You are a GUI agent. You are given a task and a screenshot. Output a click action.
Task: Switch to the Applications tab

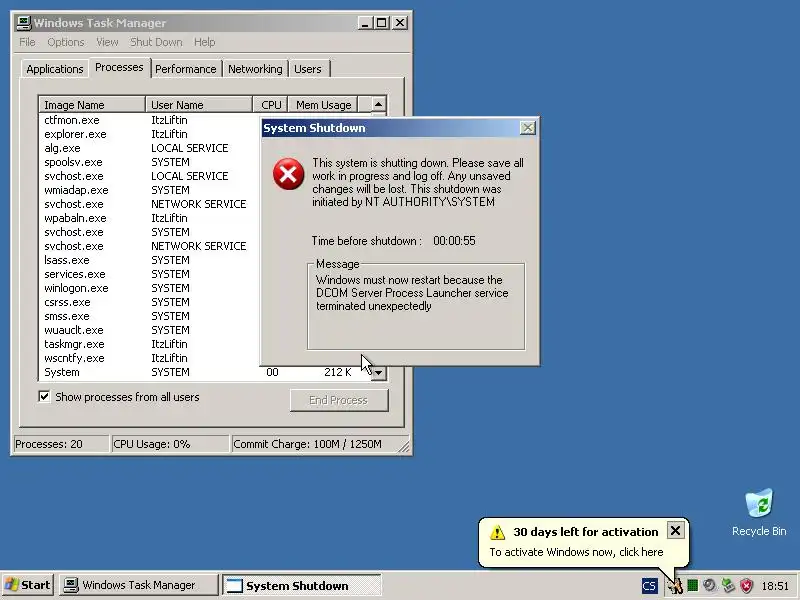(55, 69)
